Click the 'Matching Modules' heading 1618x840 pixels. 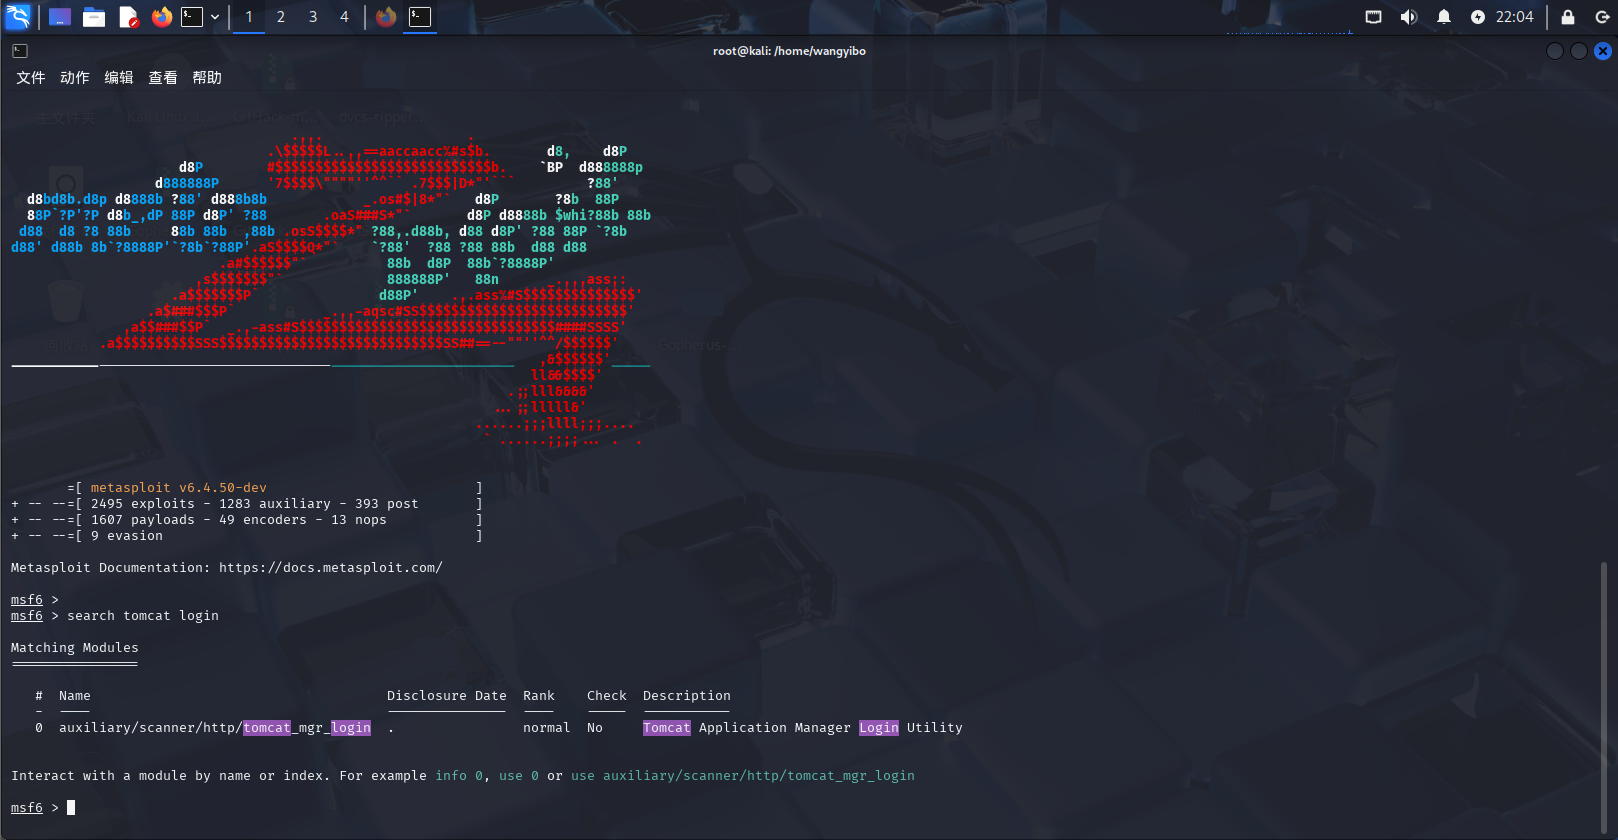coord(75,648)
